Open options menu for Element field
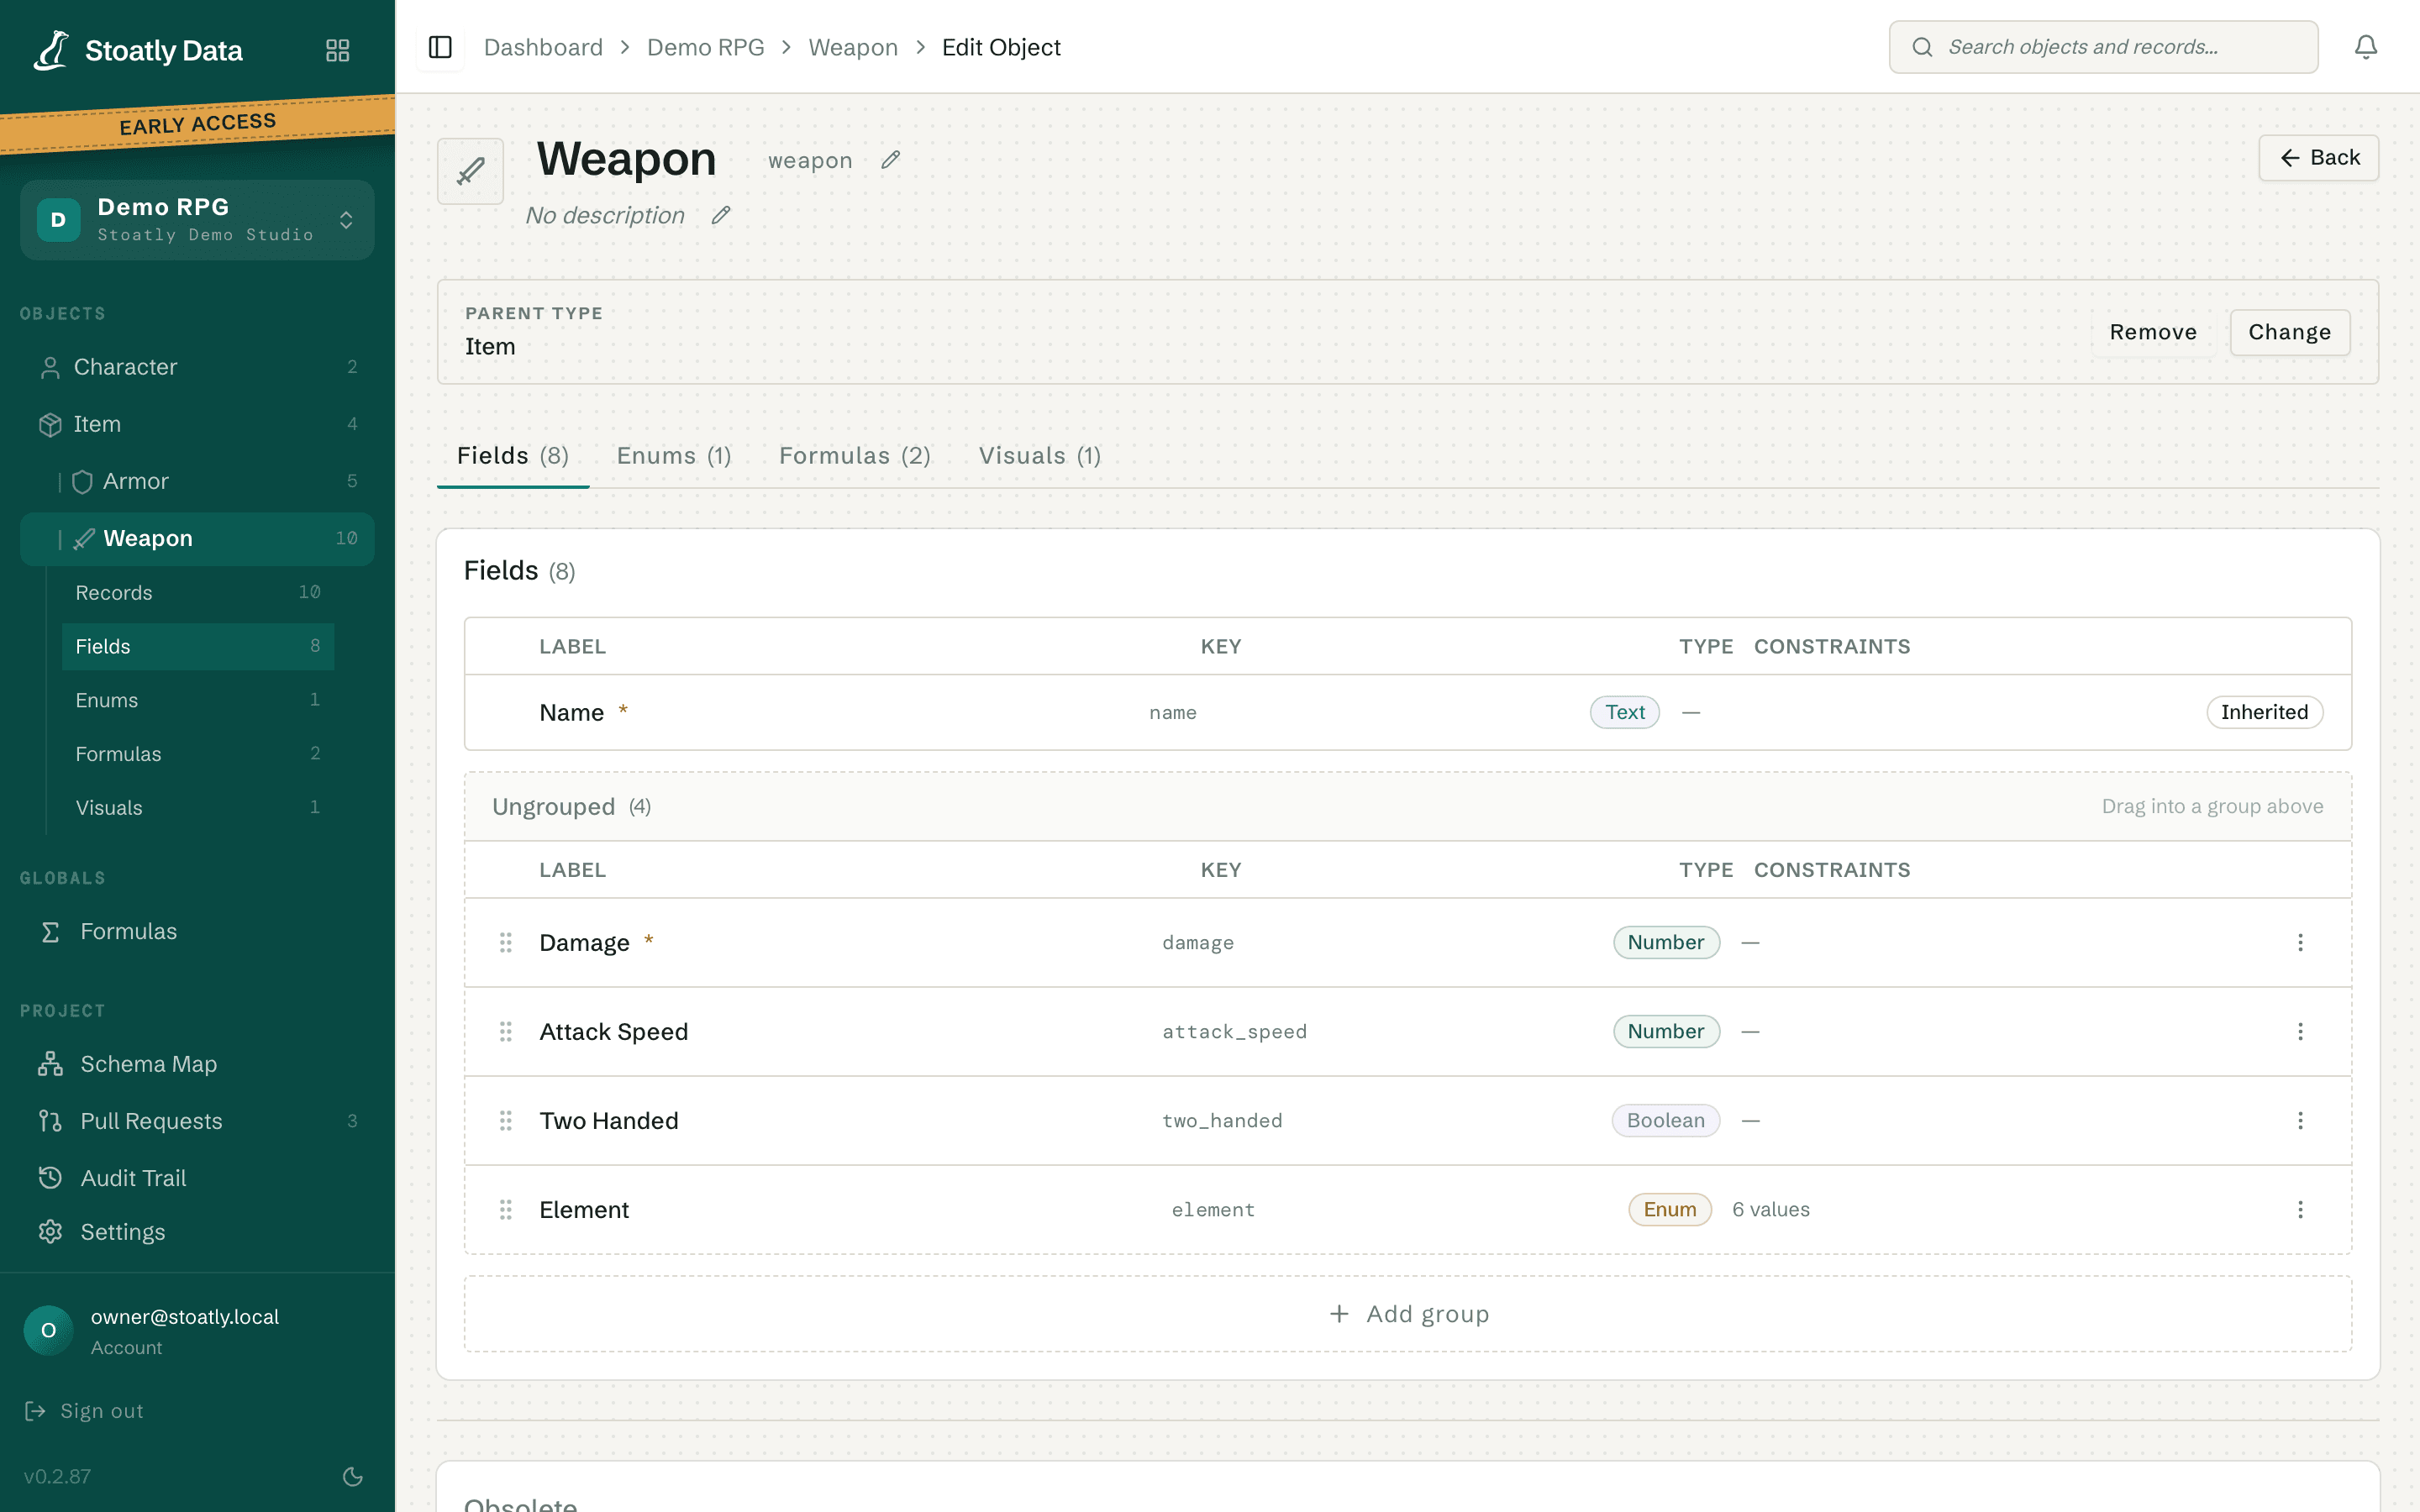Viewport: 2420px width, 1512px height. (x=2300, y=1209)
